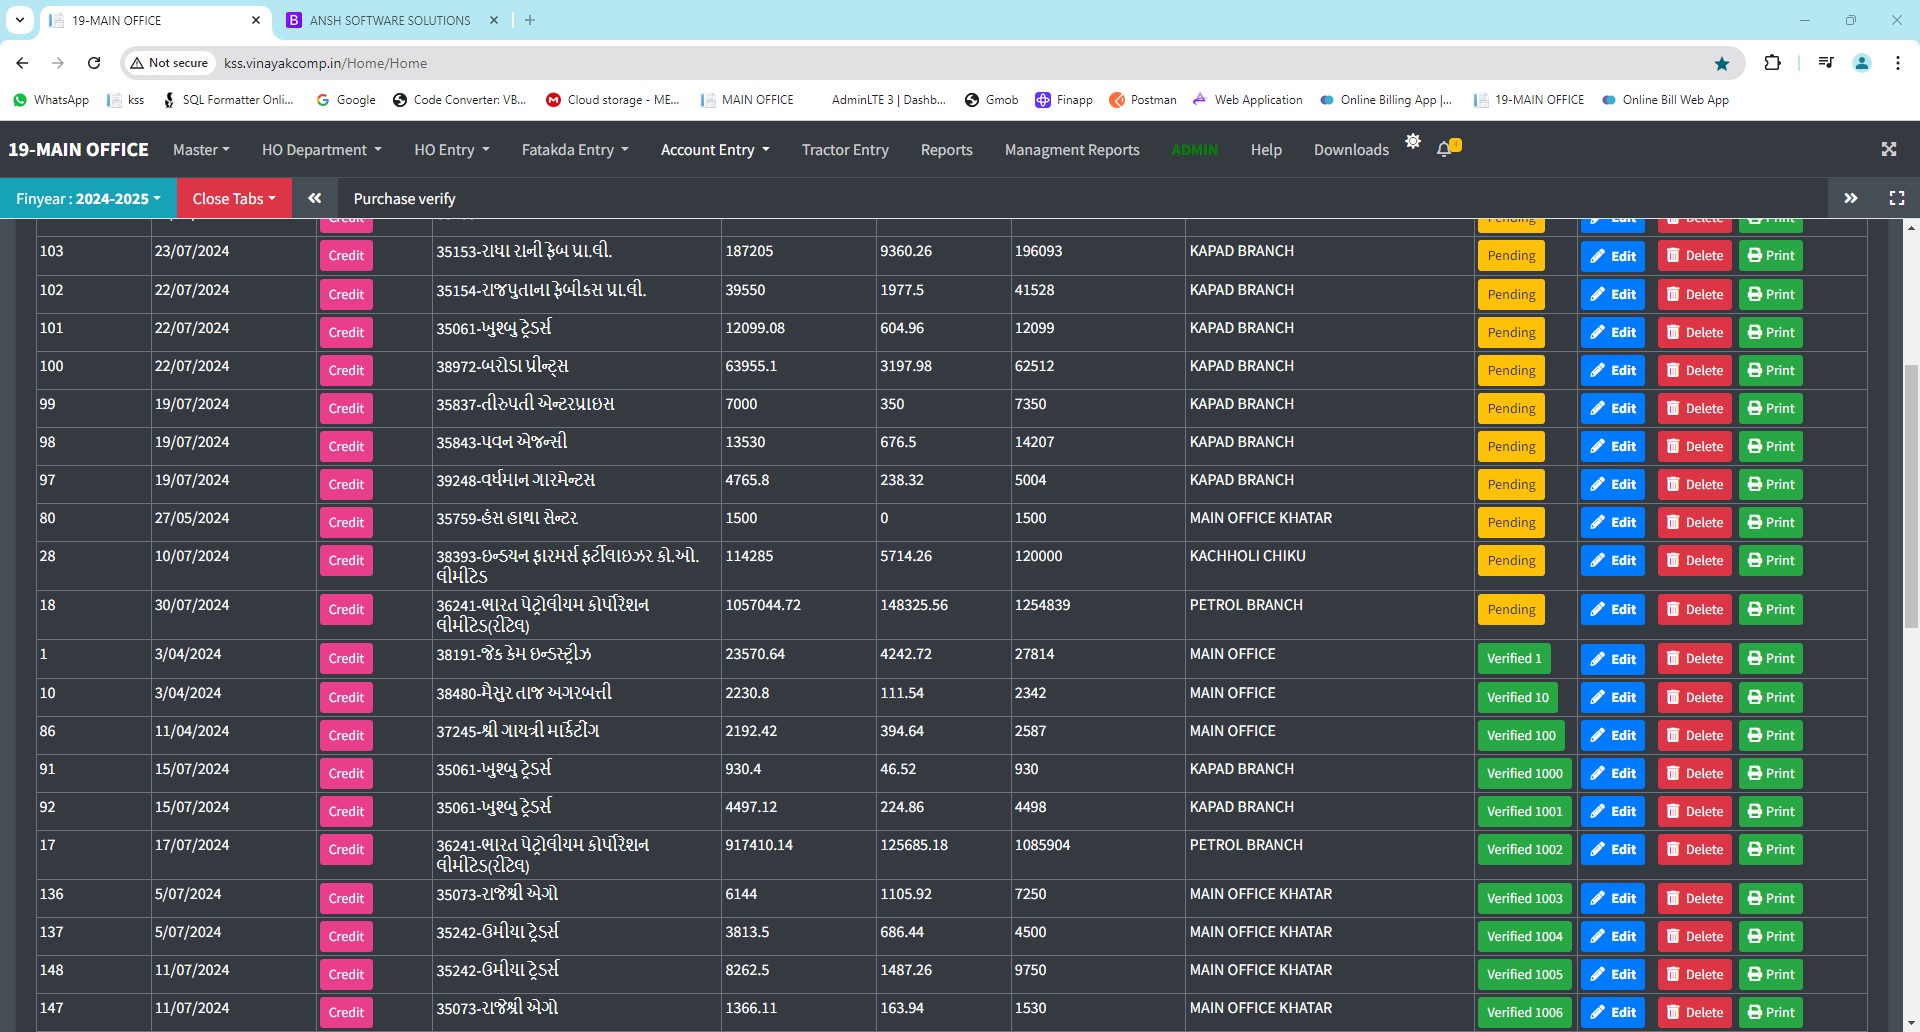Expand the Account Entry menu

[x=714, y=150]
